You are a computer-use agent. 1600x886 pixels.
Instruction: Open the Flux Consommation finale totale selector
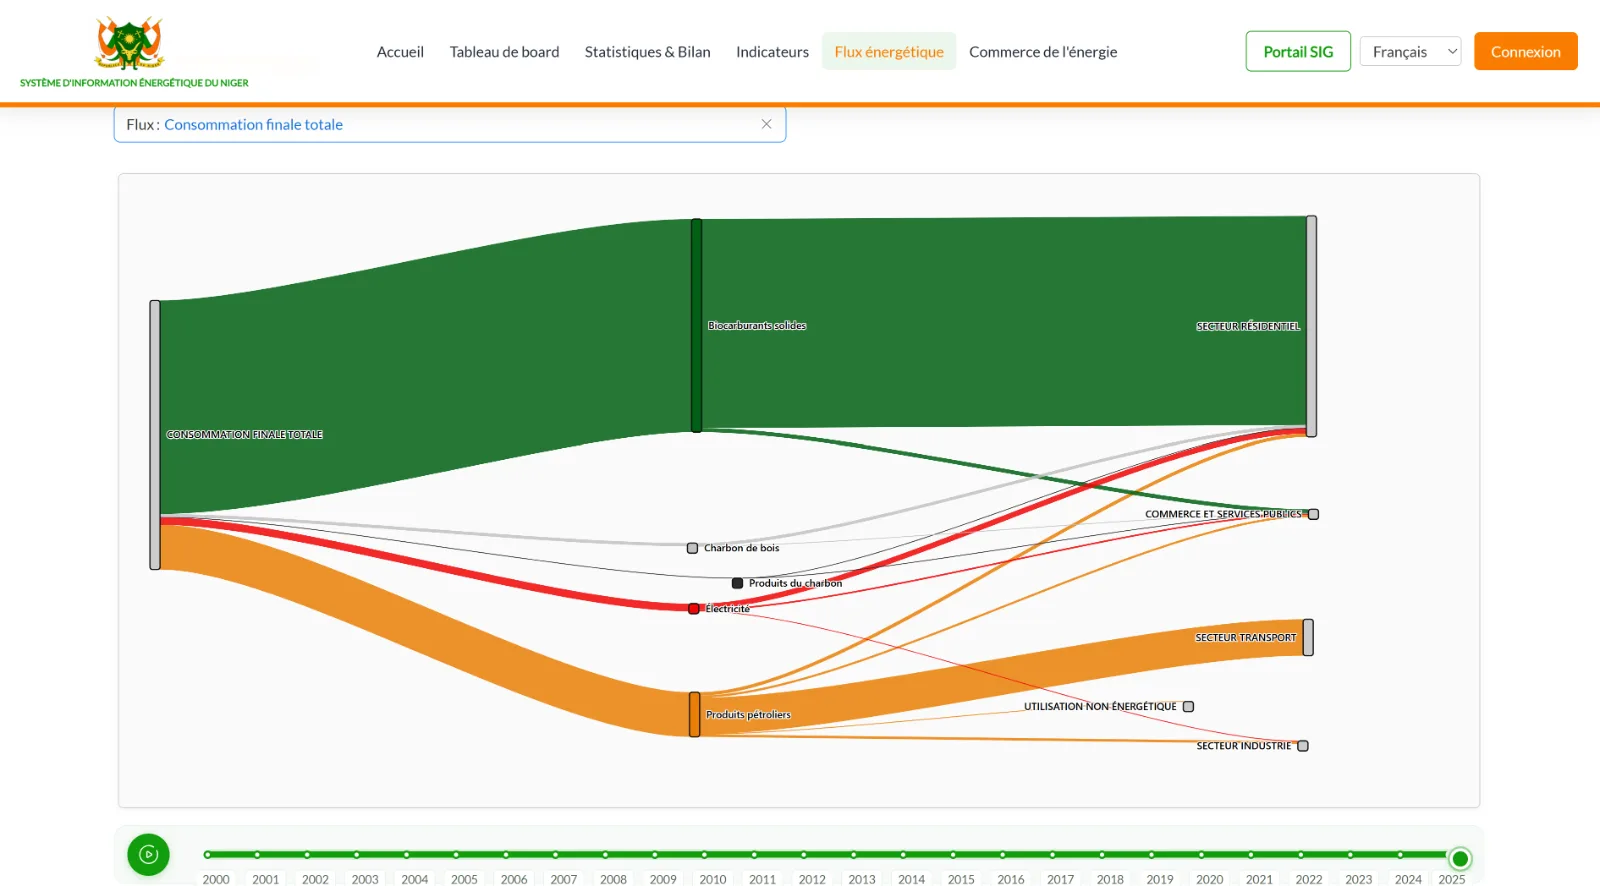[450, 124]
